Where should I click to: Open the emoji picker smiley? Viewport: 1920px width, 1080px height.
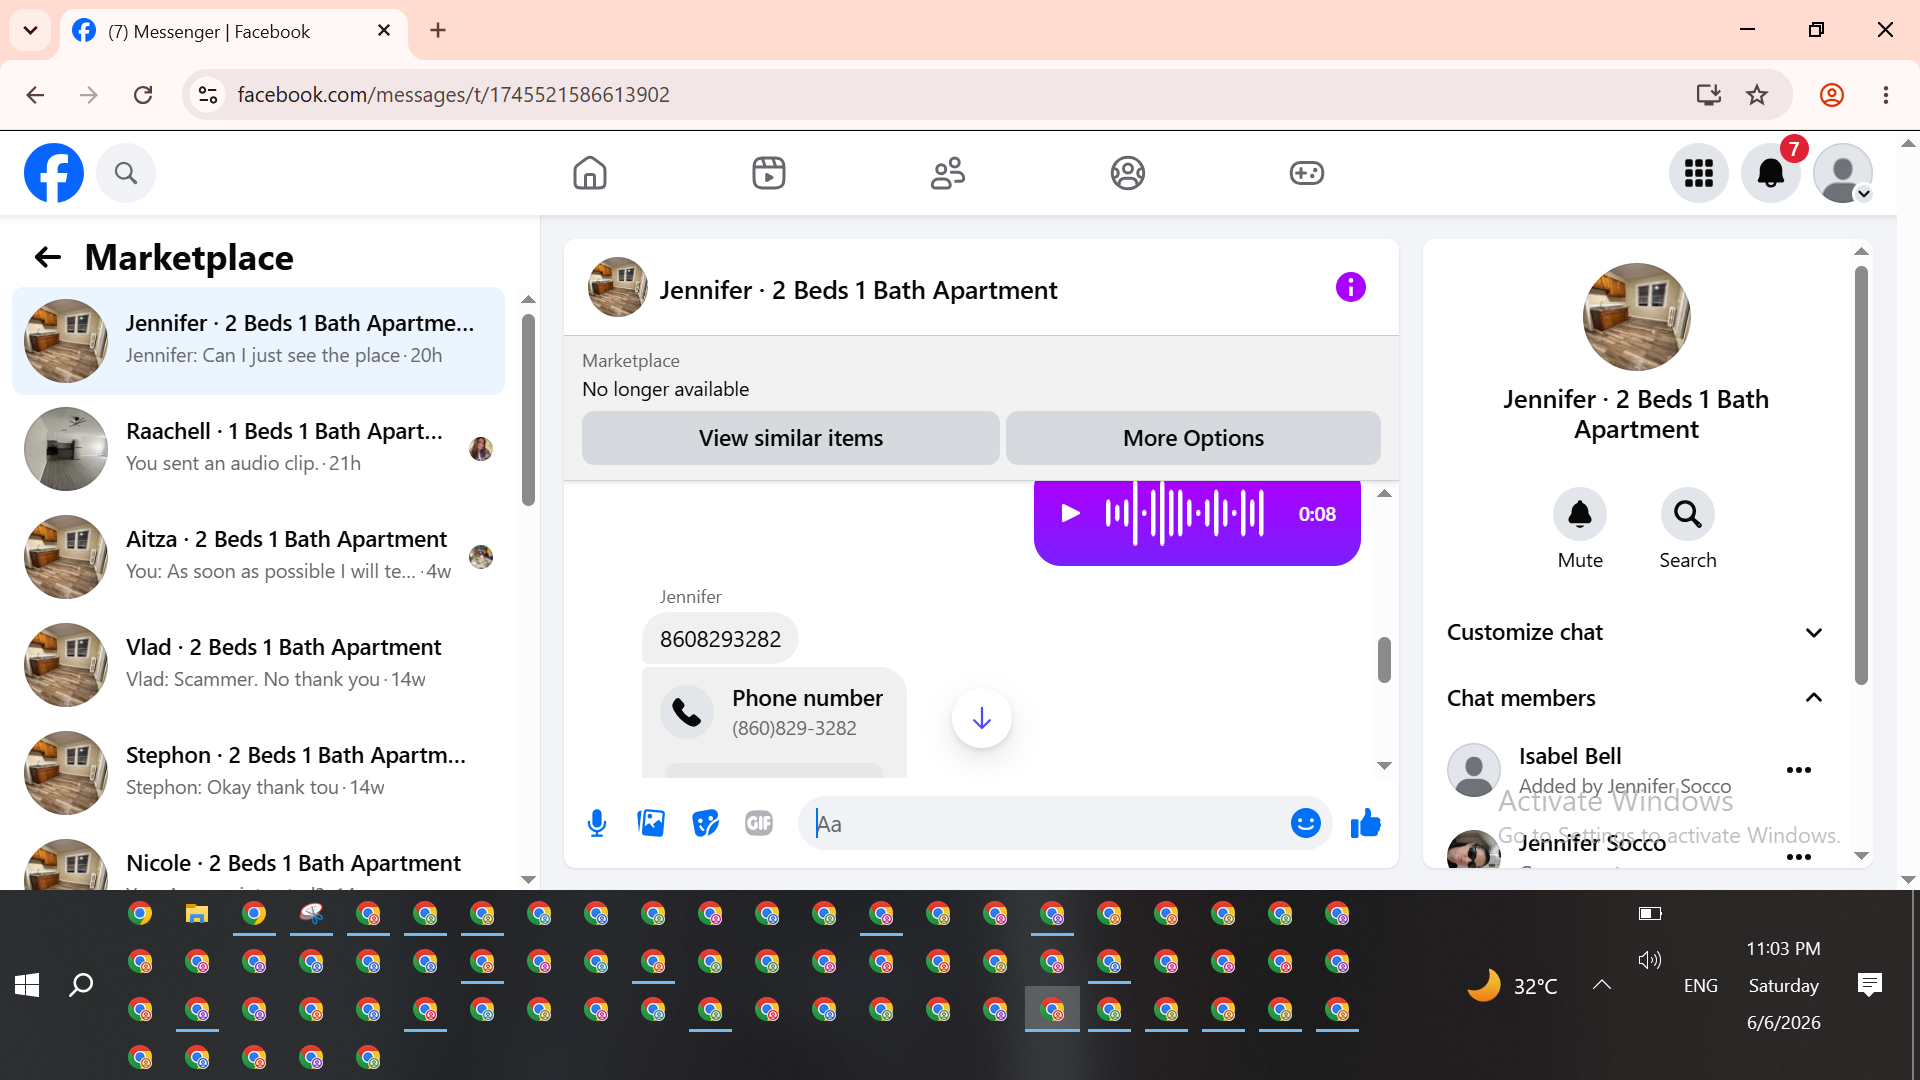pyautogui.click(x=1306, y=824)
